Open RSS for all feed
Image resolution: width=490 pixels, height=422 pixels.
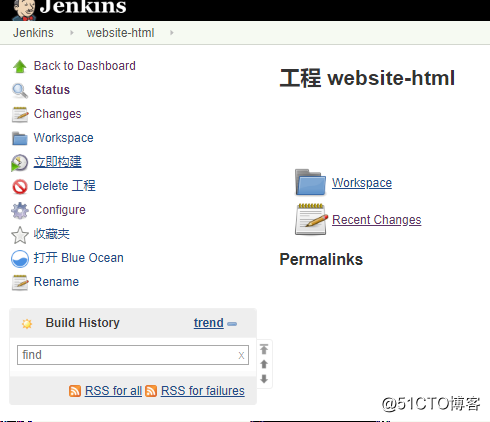[x=113, y=391]
